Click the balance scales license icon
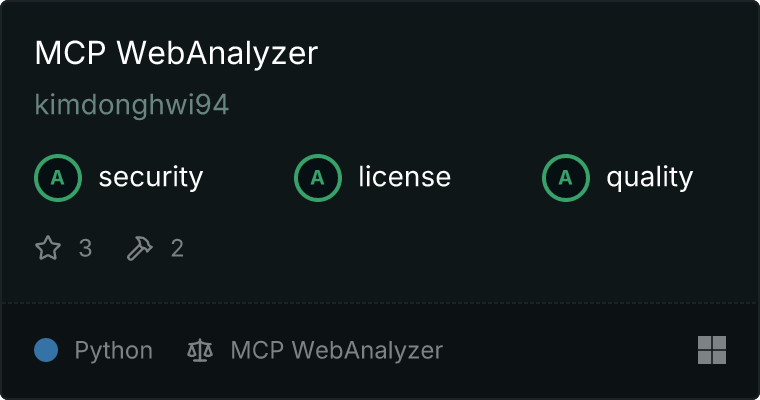The width and height of the screenshot is (760, 400). [x=200, y=350]
